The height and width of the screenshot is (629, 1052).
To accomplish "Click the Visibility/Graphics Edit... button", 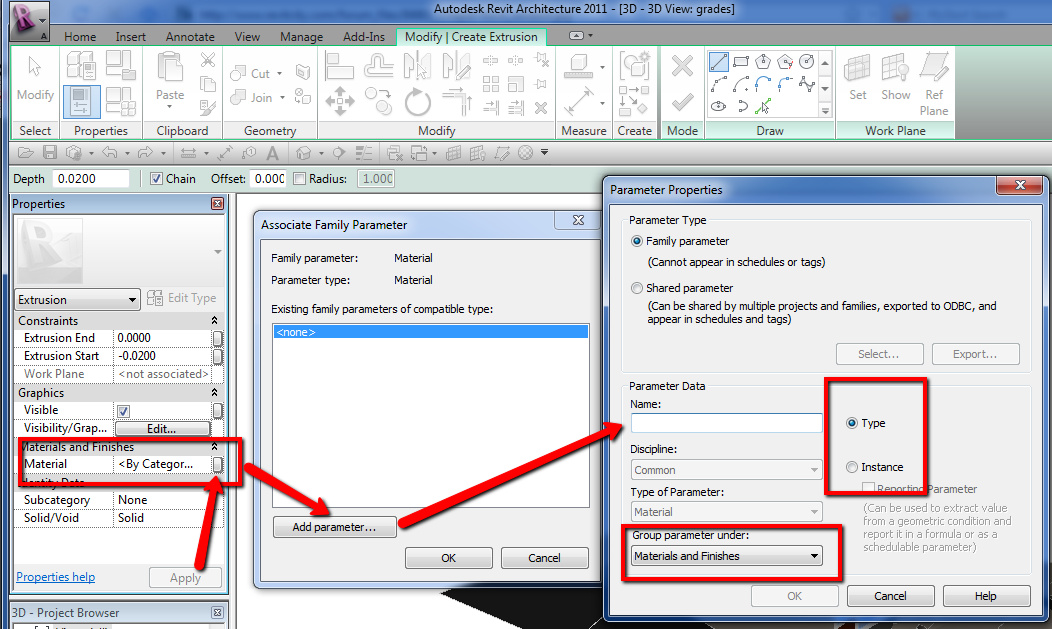I will pyautogui.click(x=162, y=428).
